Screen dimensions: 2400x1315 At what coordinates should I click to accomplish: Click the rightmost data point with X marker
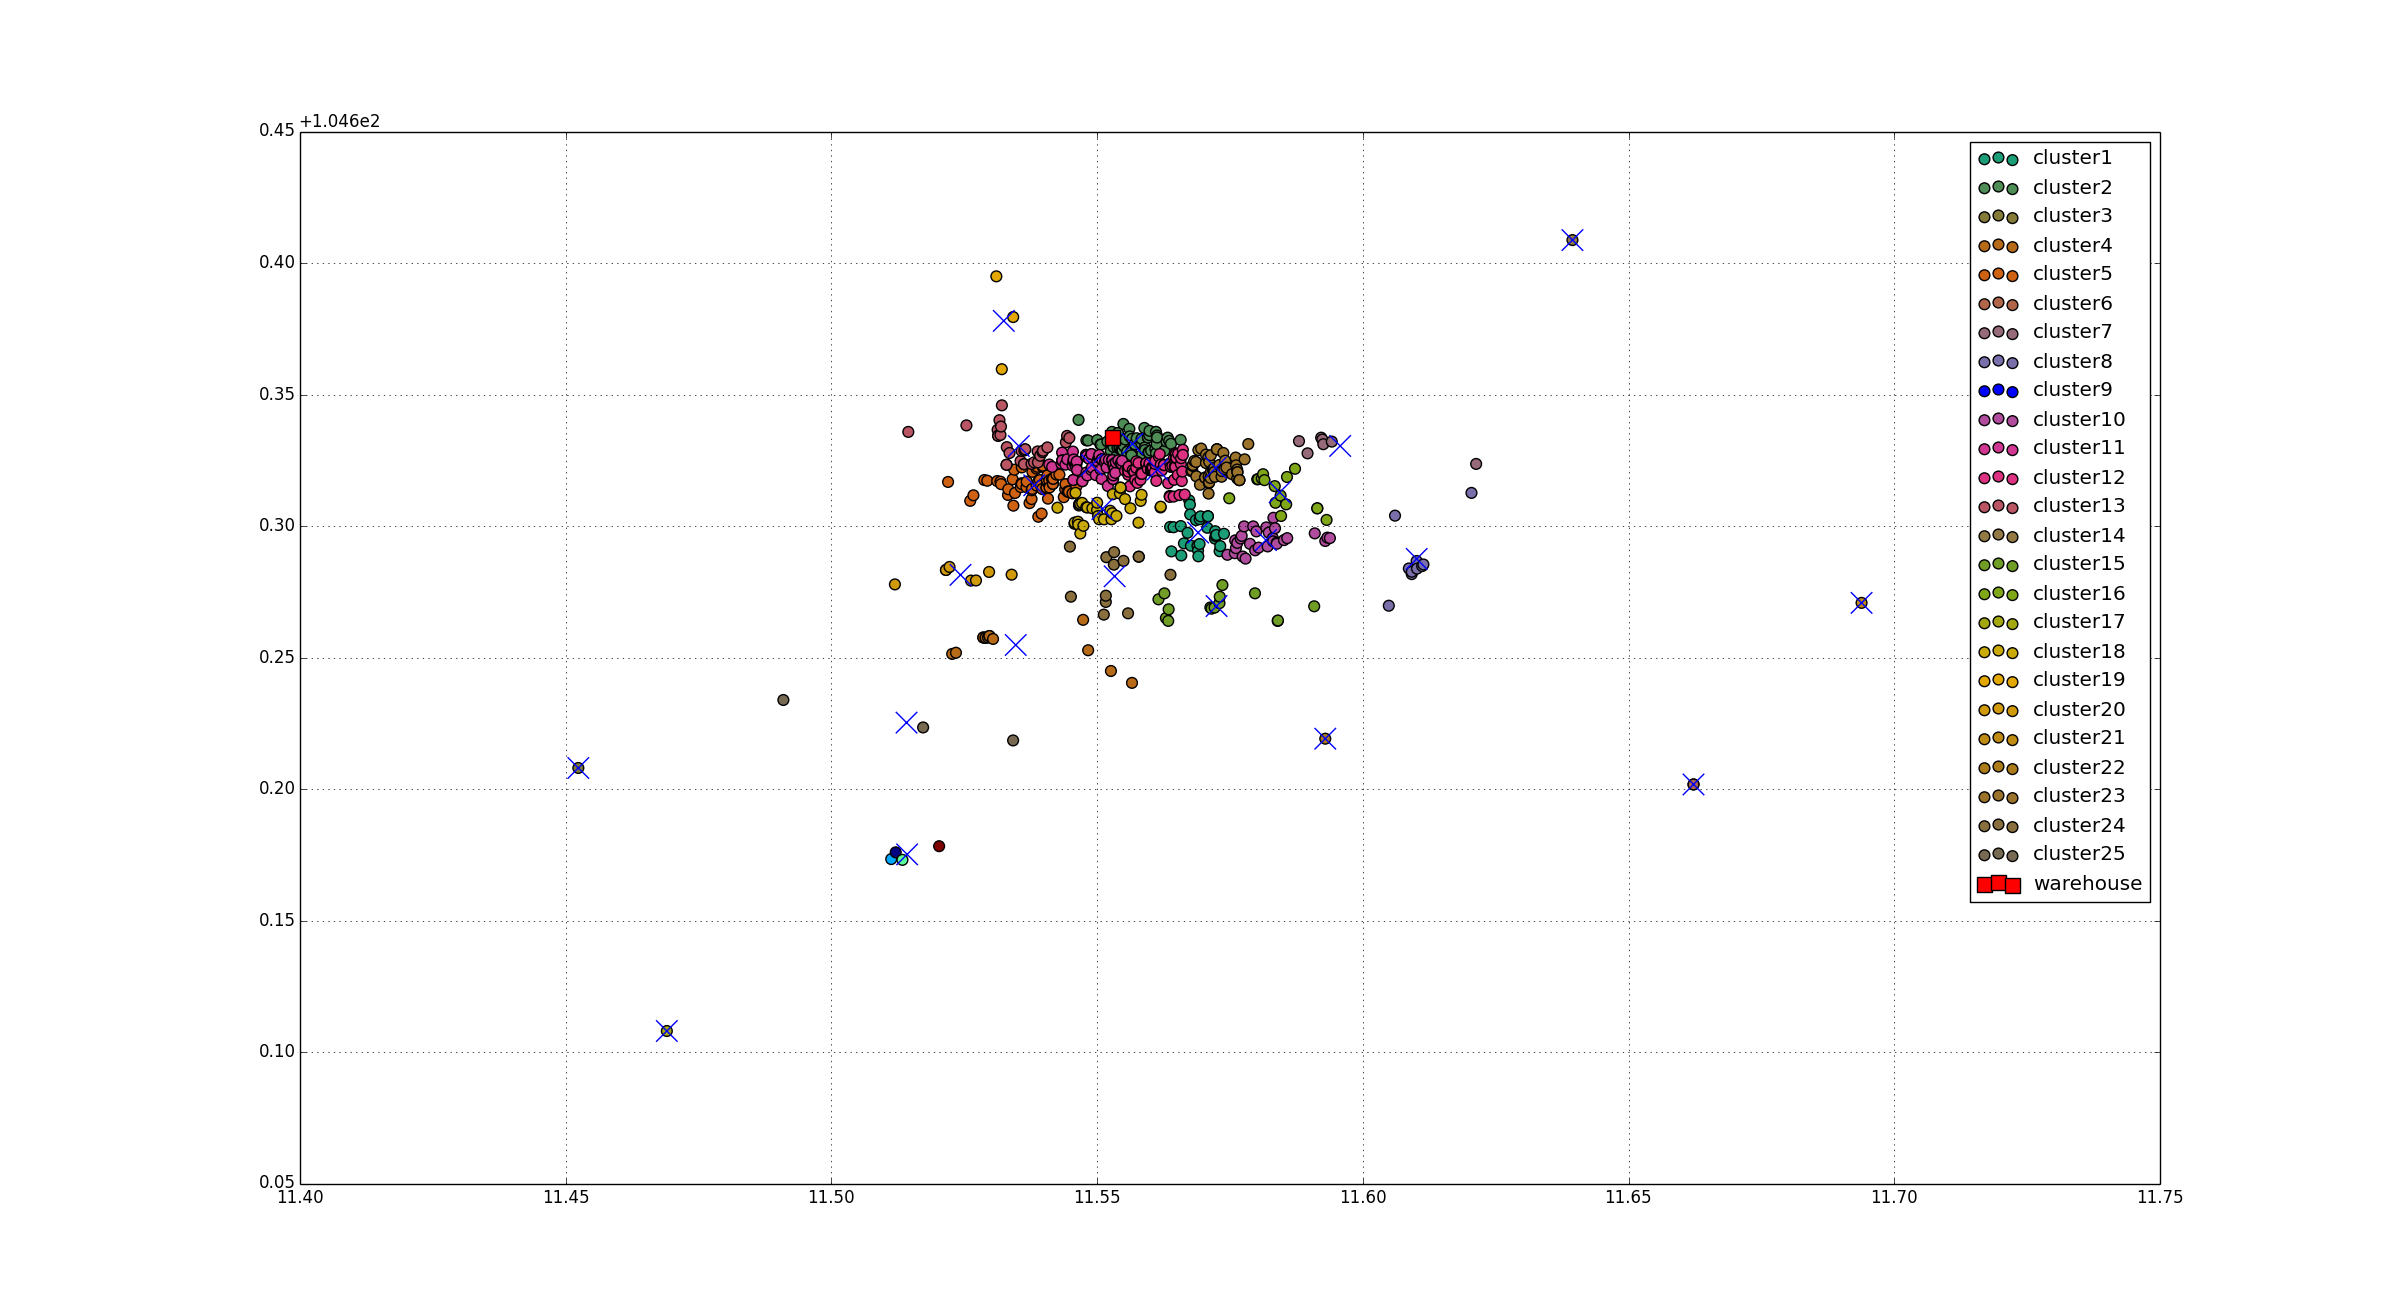click(x=1861, y=603)
